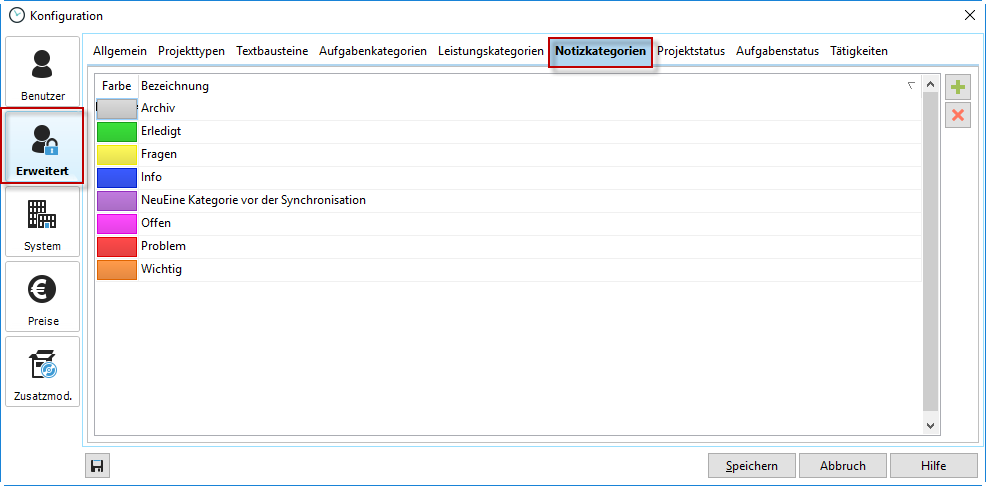The width and height of the screenshot is (986, 486).
Task: Click the floppy disk save icon
Action: [98, 465]
